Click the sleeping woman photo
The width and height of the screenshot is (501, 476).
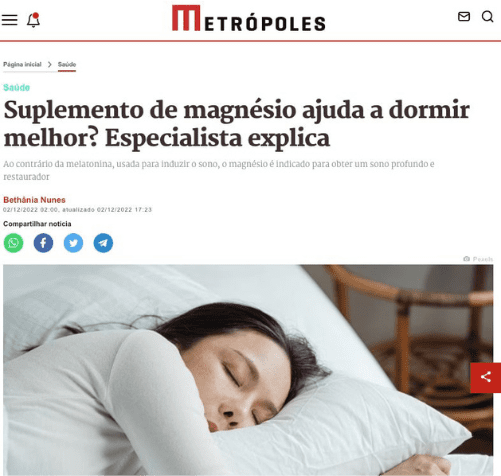point(248,370)
